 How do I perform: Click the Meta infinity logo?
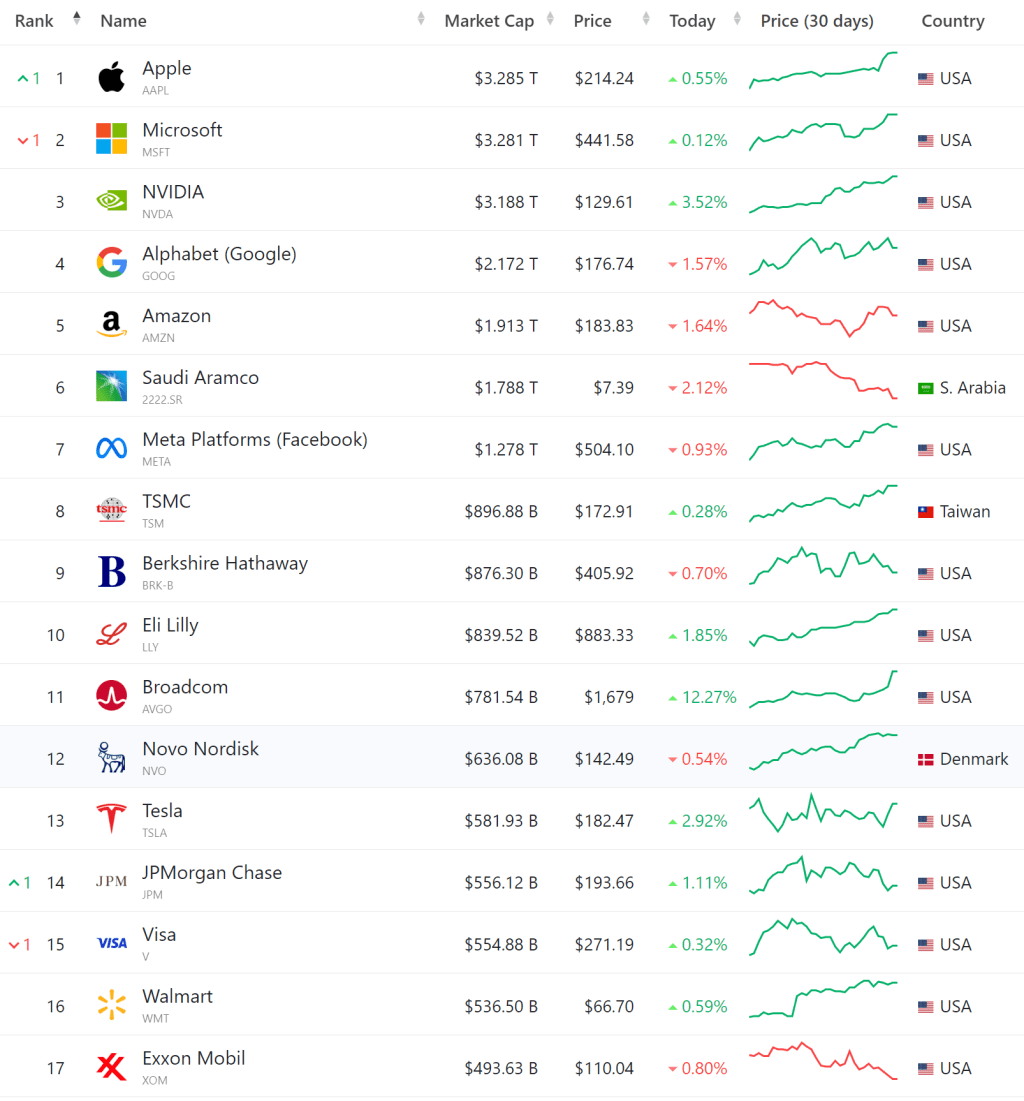[x=111, y=449]
